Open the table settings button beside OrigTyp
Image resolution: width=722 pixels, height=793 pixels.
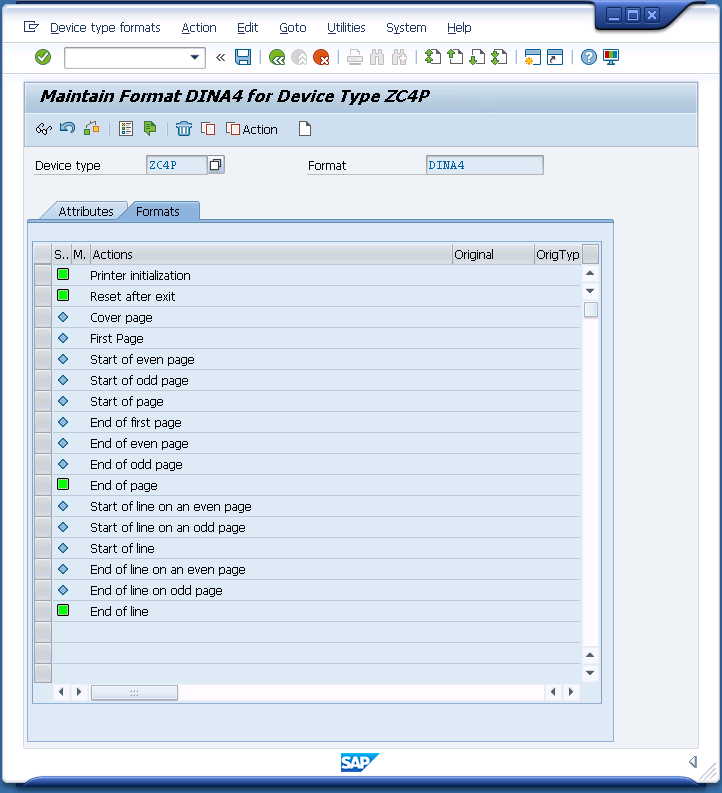click(591, 254)
